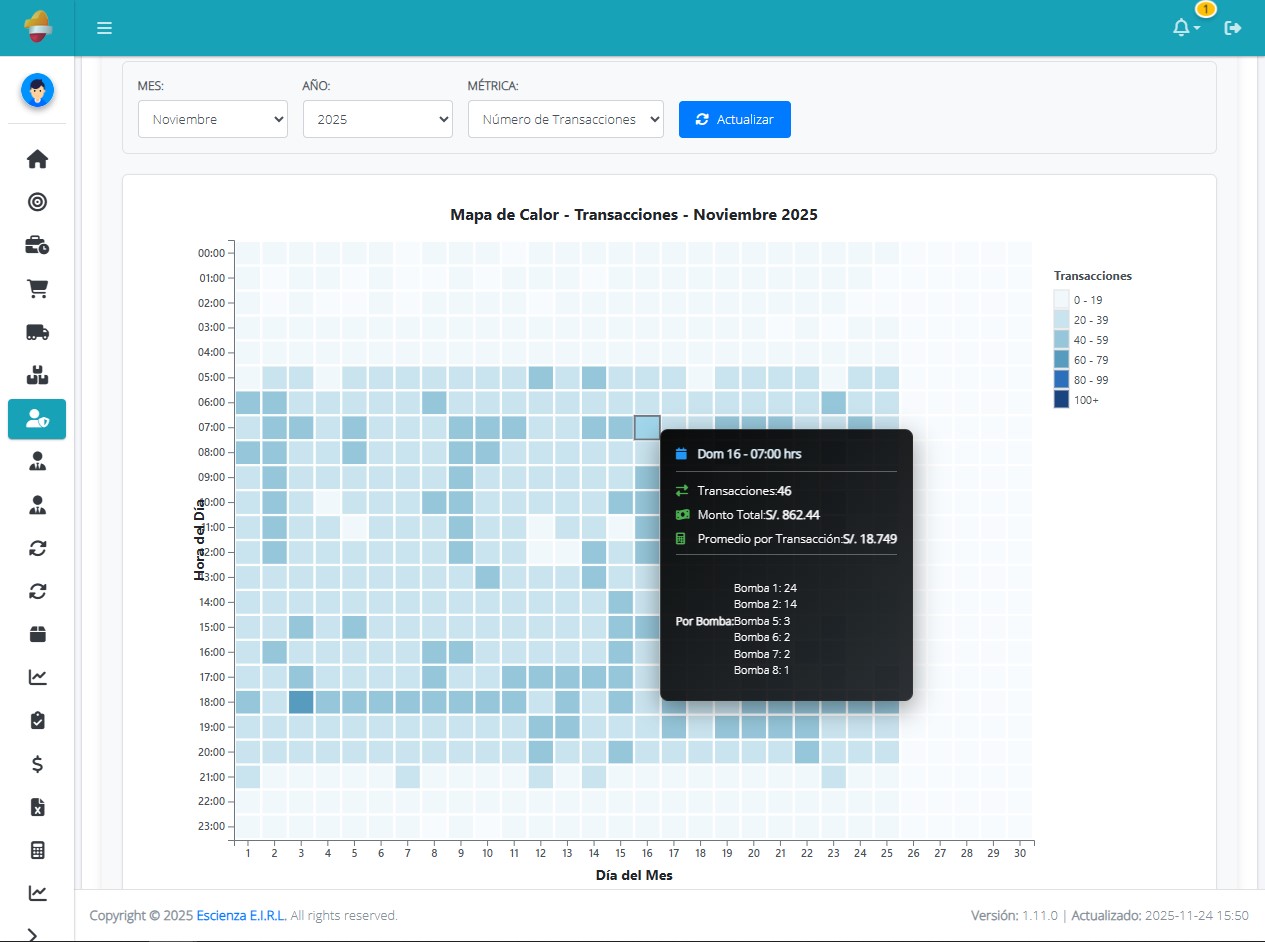Open the notifications bell

pos(1182,28)
